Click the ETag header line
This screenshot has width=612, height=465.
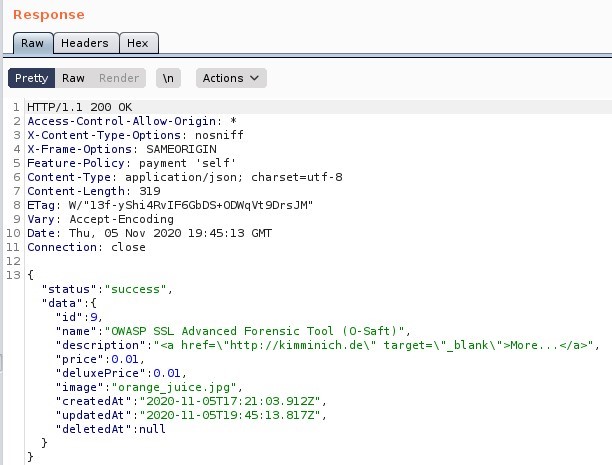click(170, 205)
